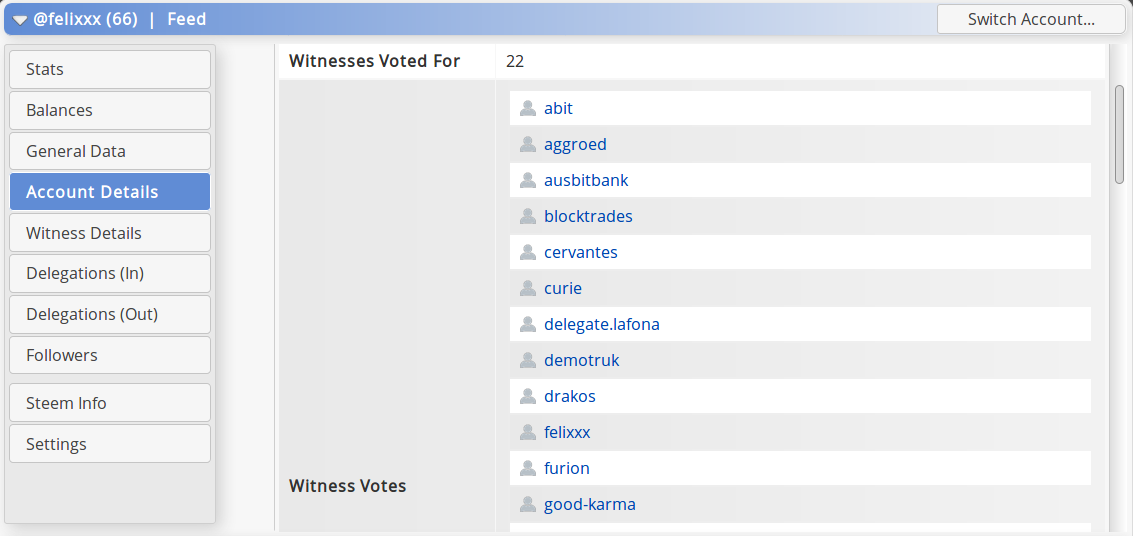1133x536 pixels.
Task: Click the avatar icon next to ausbitbank
Action: tap(527, 180)
